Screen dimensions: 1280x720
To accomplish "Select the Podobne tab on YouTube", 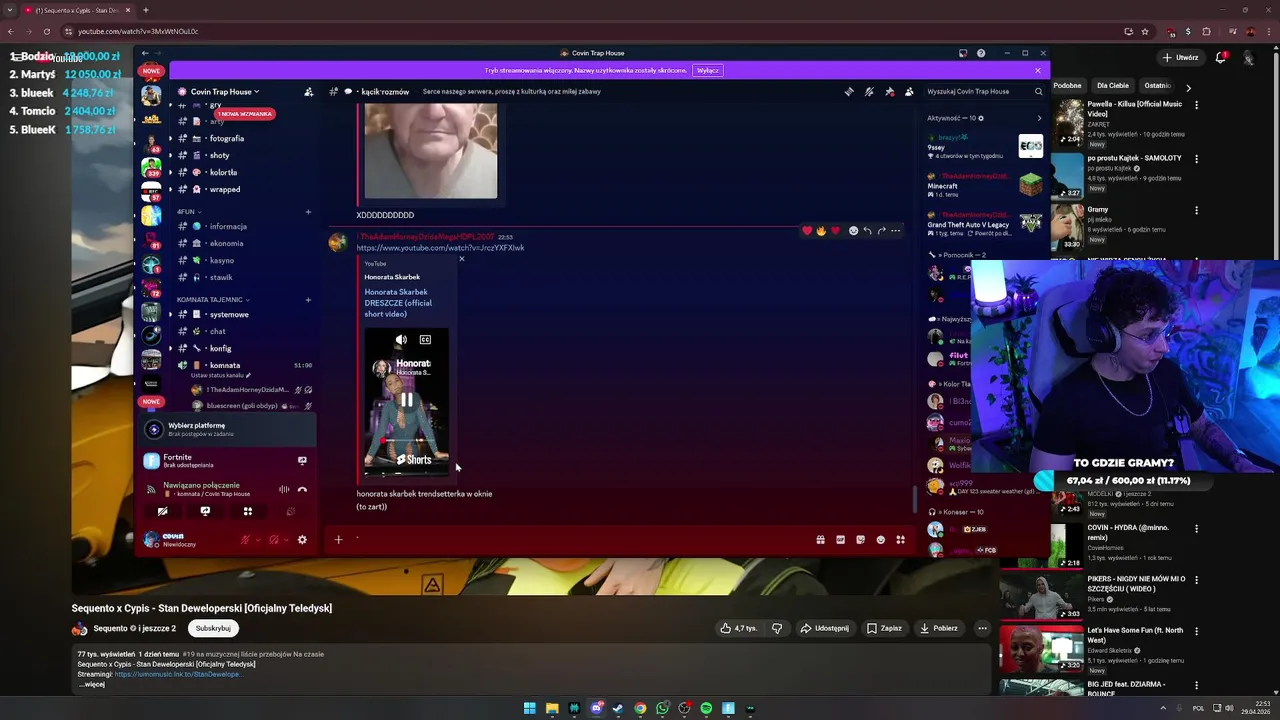I will [1067, 86].
